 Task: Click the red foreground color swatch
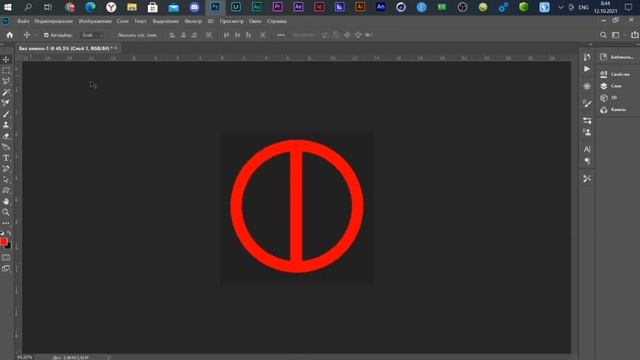pyautogui.click(x=4, y=242)
